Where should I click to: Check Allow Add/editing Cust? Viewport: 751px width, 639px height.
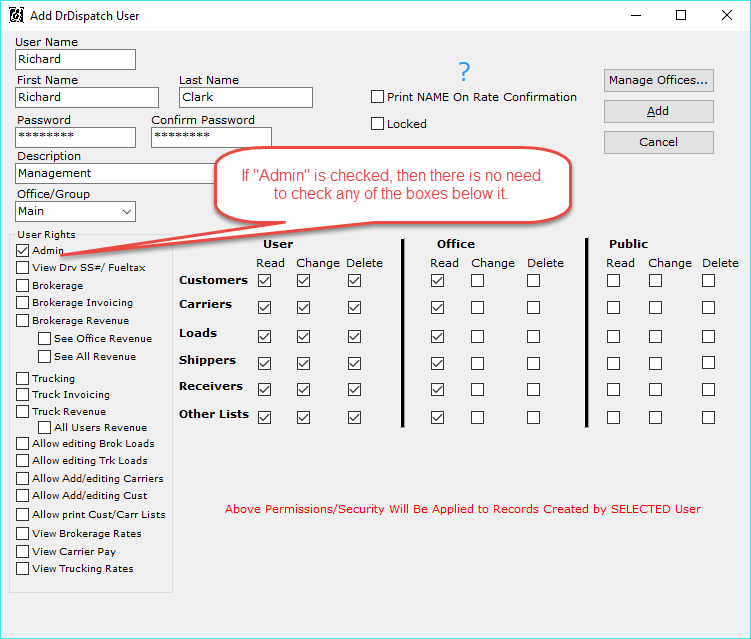pyautogui.click(x=23, y=495)
